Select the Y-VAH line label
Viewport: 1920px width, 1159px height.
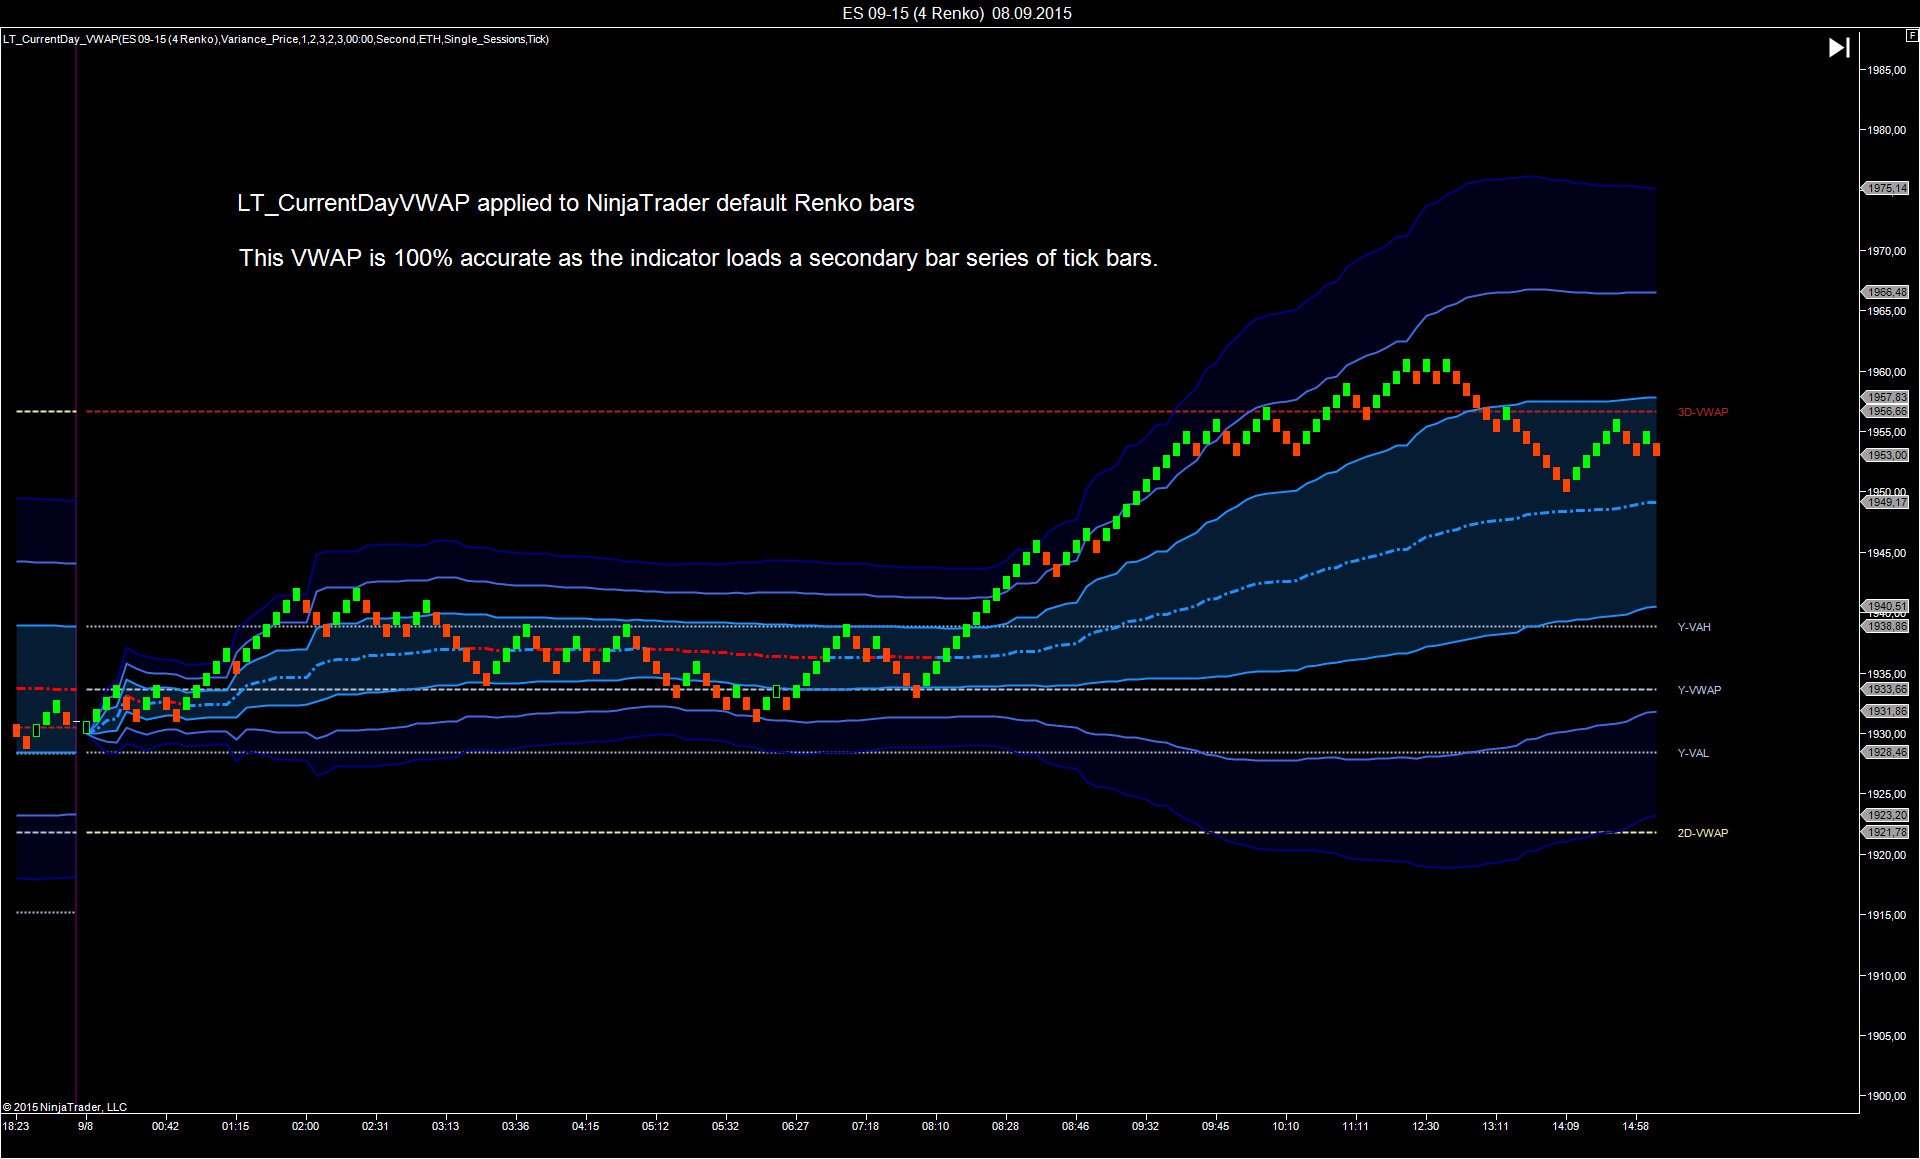coord(1694,627)
